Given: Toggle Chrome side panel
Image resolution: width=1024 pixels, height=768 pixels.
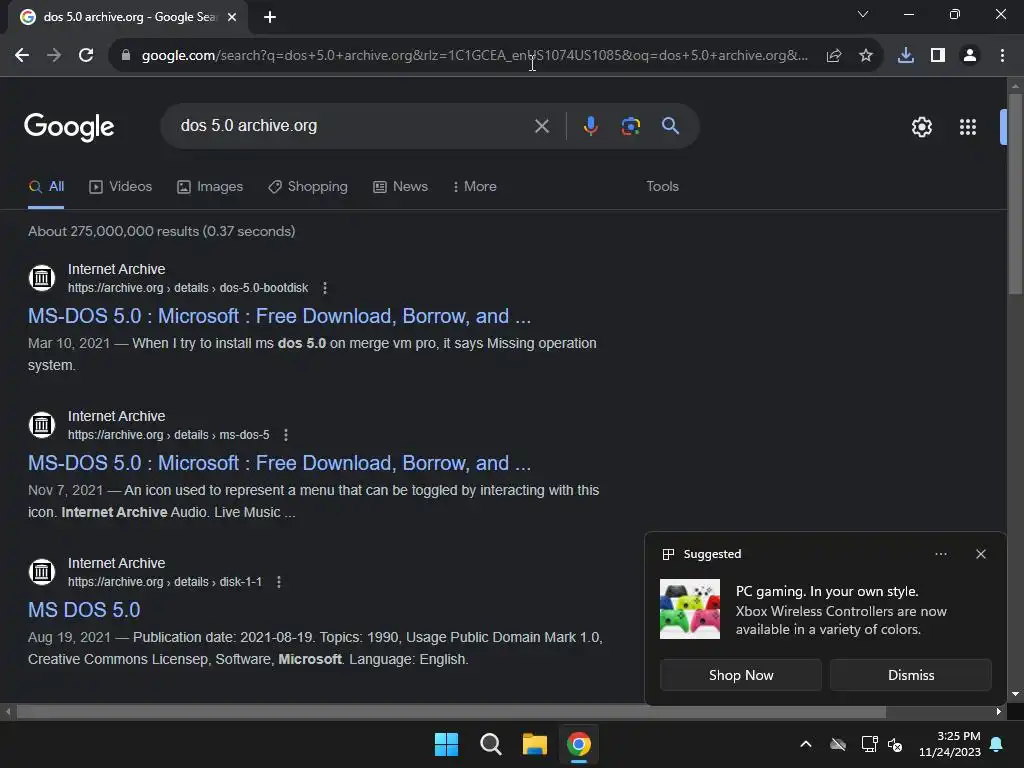Looking at the screenshot, I should click(x=938, y=56).
